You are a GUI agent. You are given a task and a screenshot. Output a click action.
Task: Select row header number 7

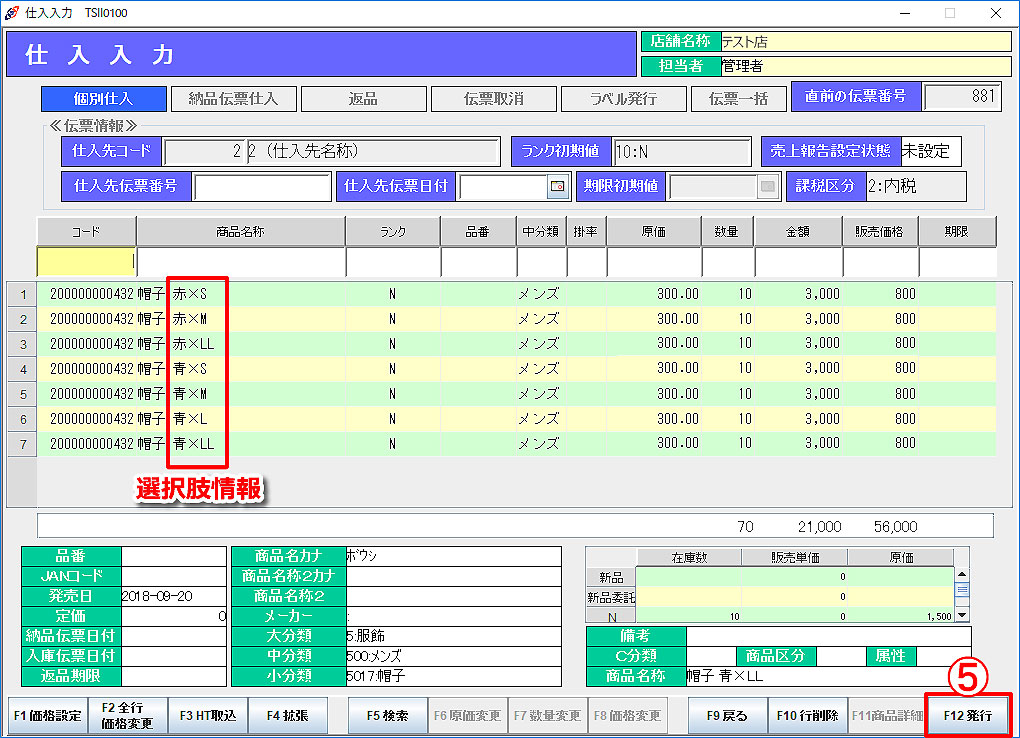(x=22, y=444)
